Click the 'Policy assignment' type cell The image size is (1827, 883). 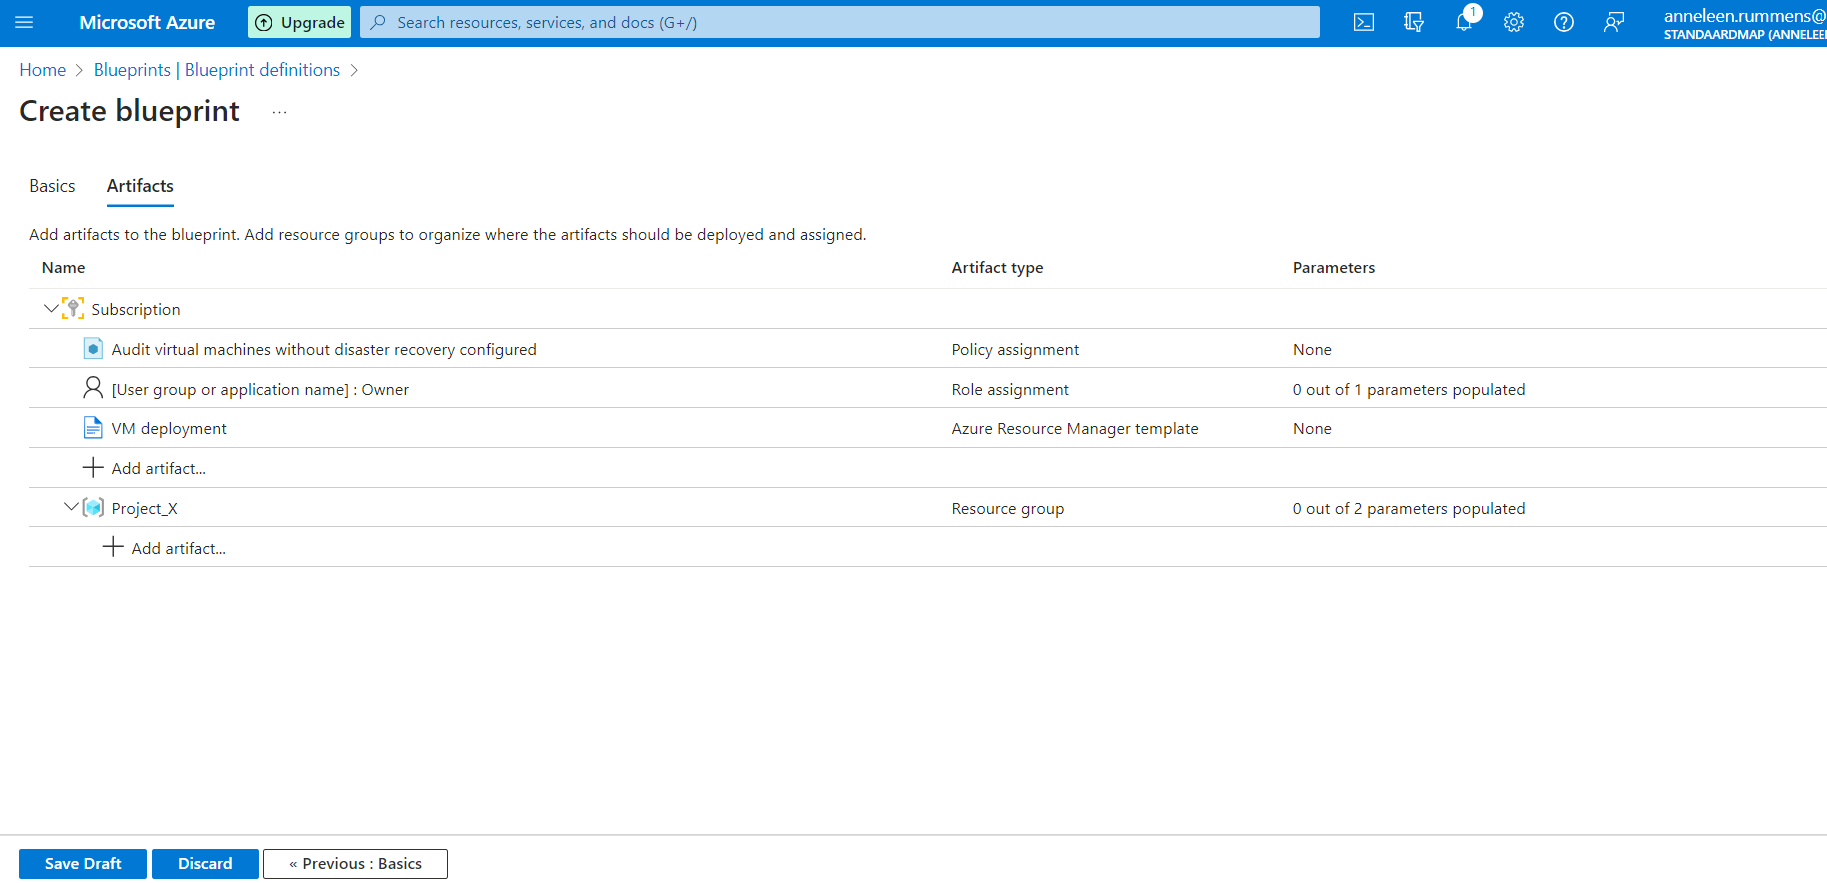(x=1015, y=350)
